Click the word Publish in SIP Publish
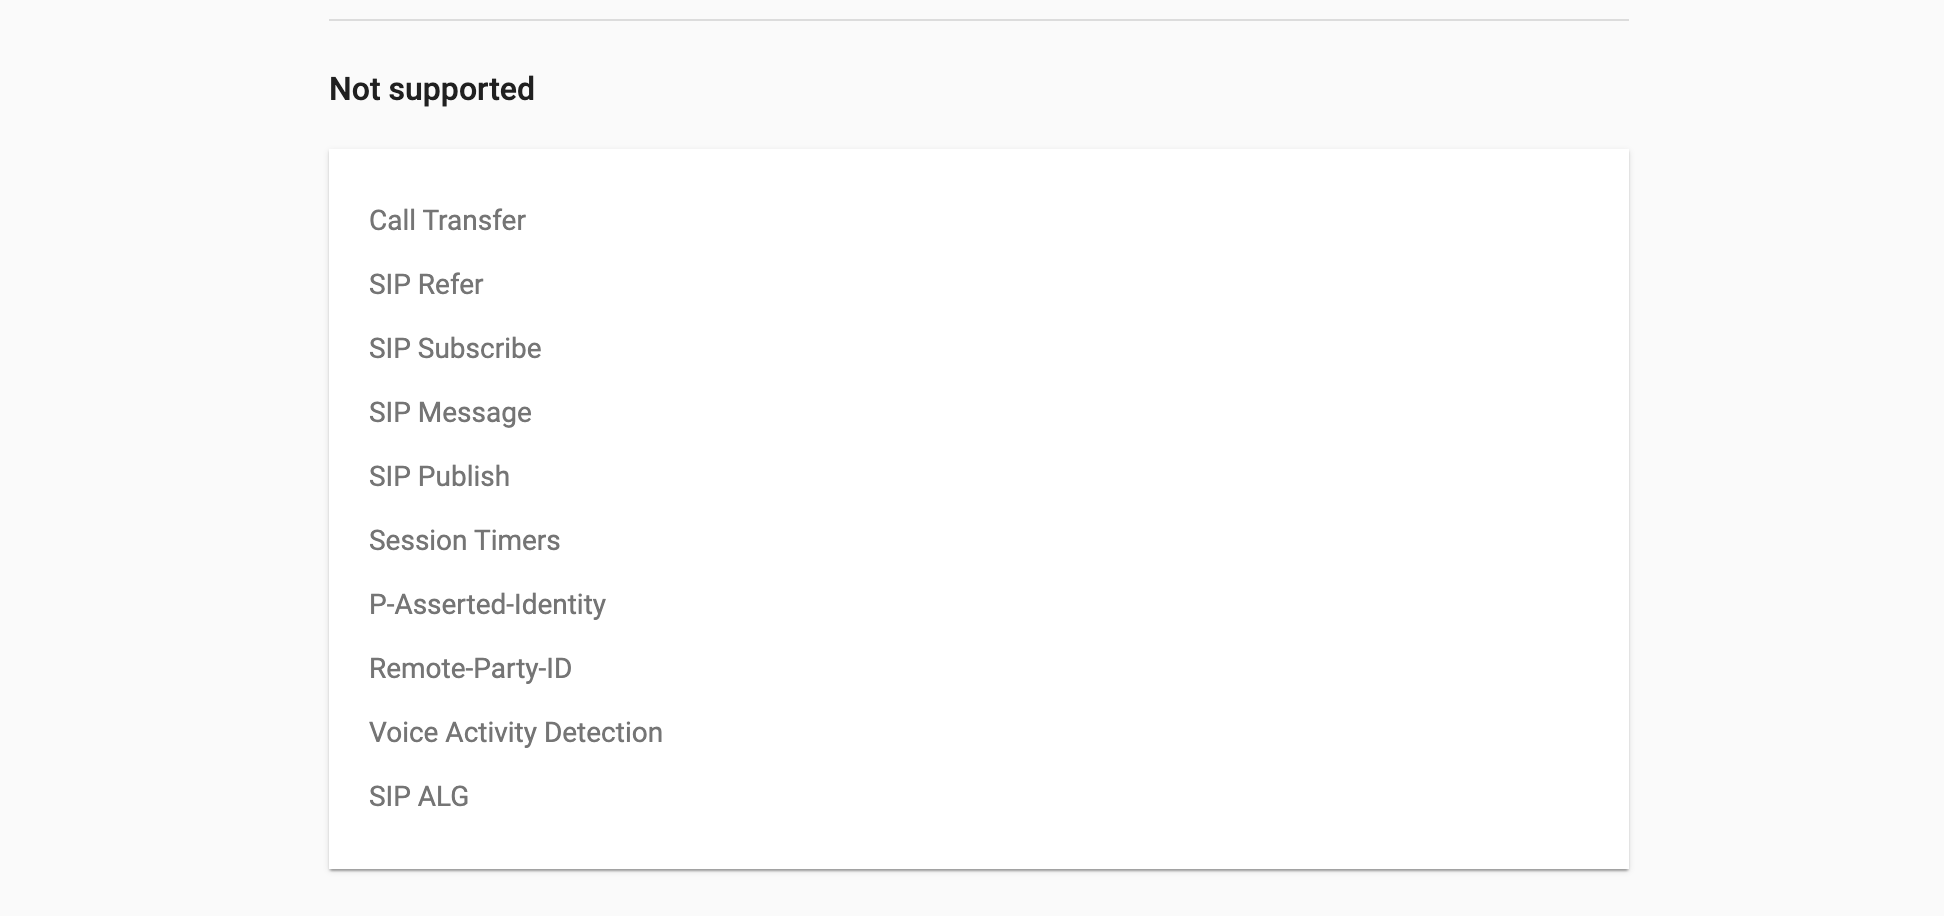This screenshot has width=1944, height=916. pyautogui.click(x=464, y=476)
